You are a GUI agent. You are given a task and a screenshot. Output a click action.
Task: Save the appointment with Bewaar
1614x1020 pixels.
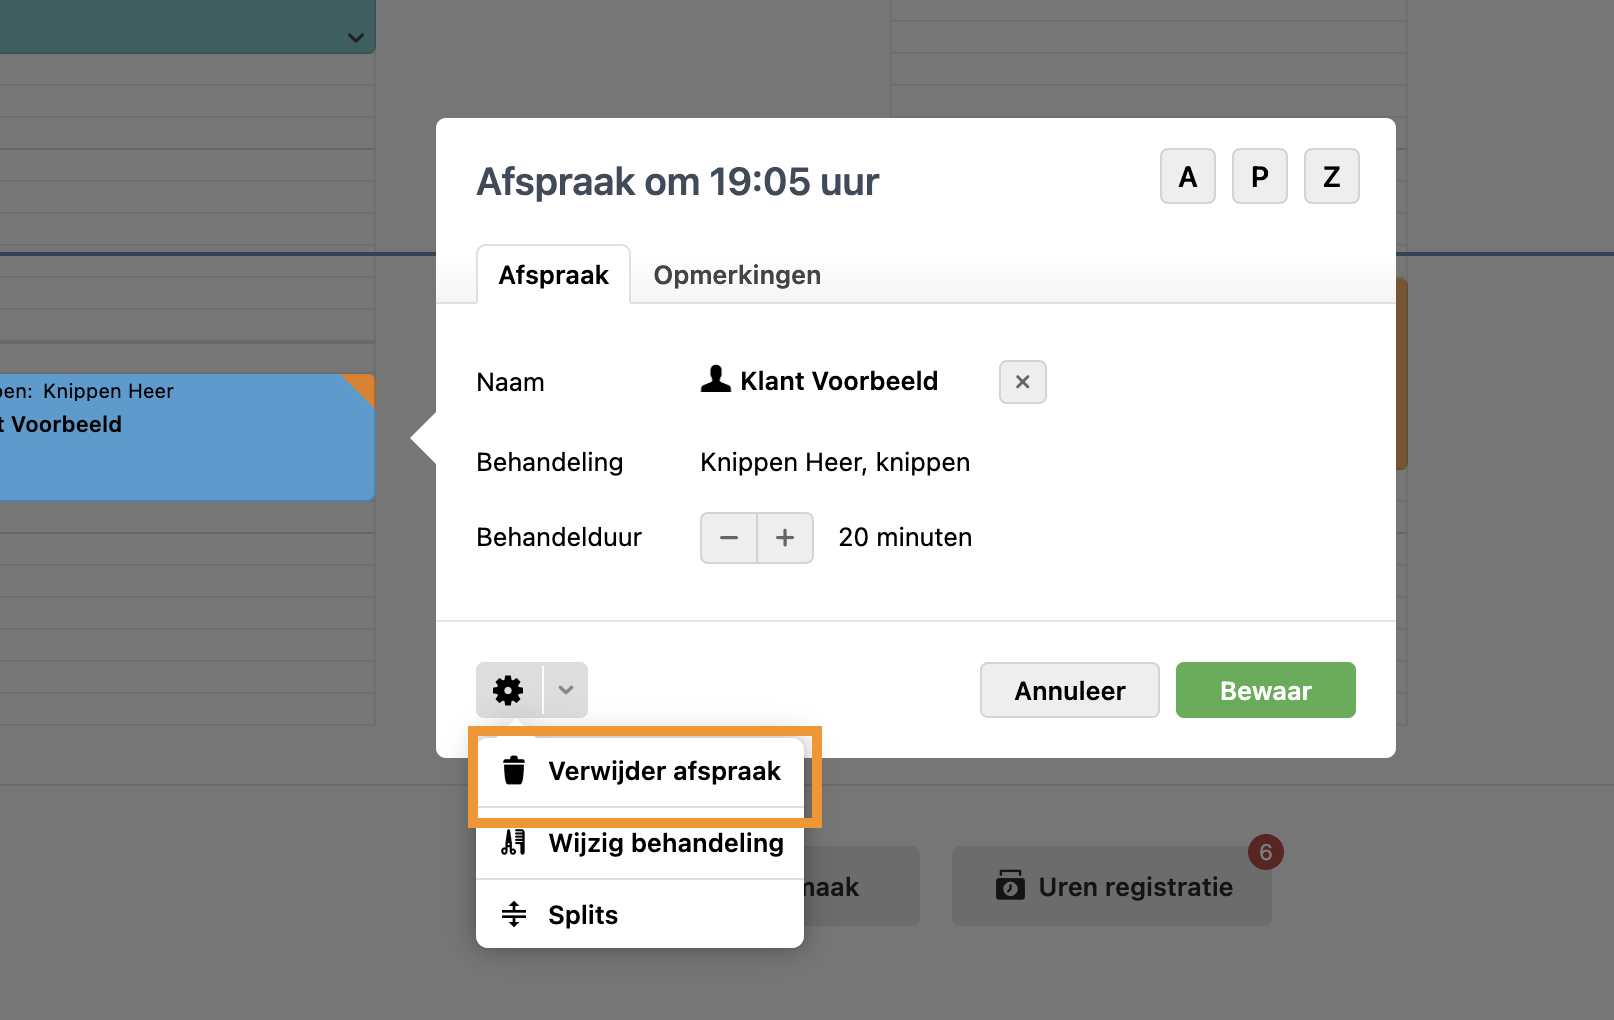[x=1265, y=690]
